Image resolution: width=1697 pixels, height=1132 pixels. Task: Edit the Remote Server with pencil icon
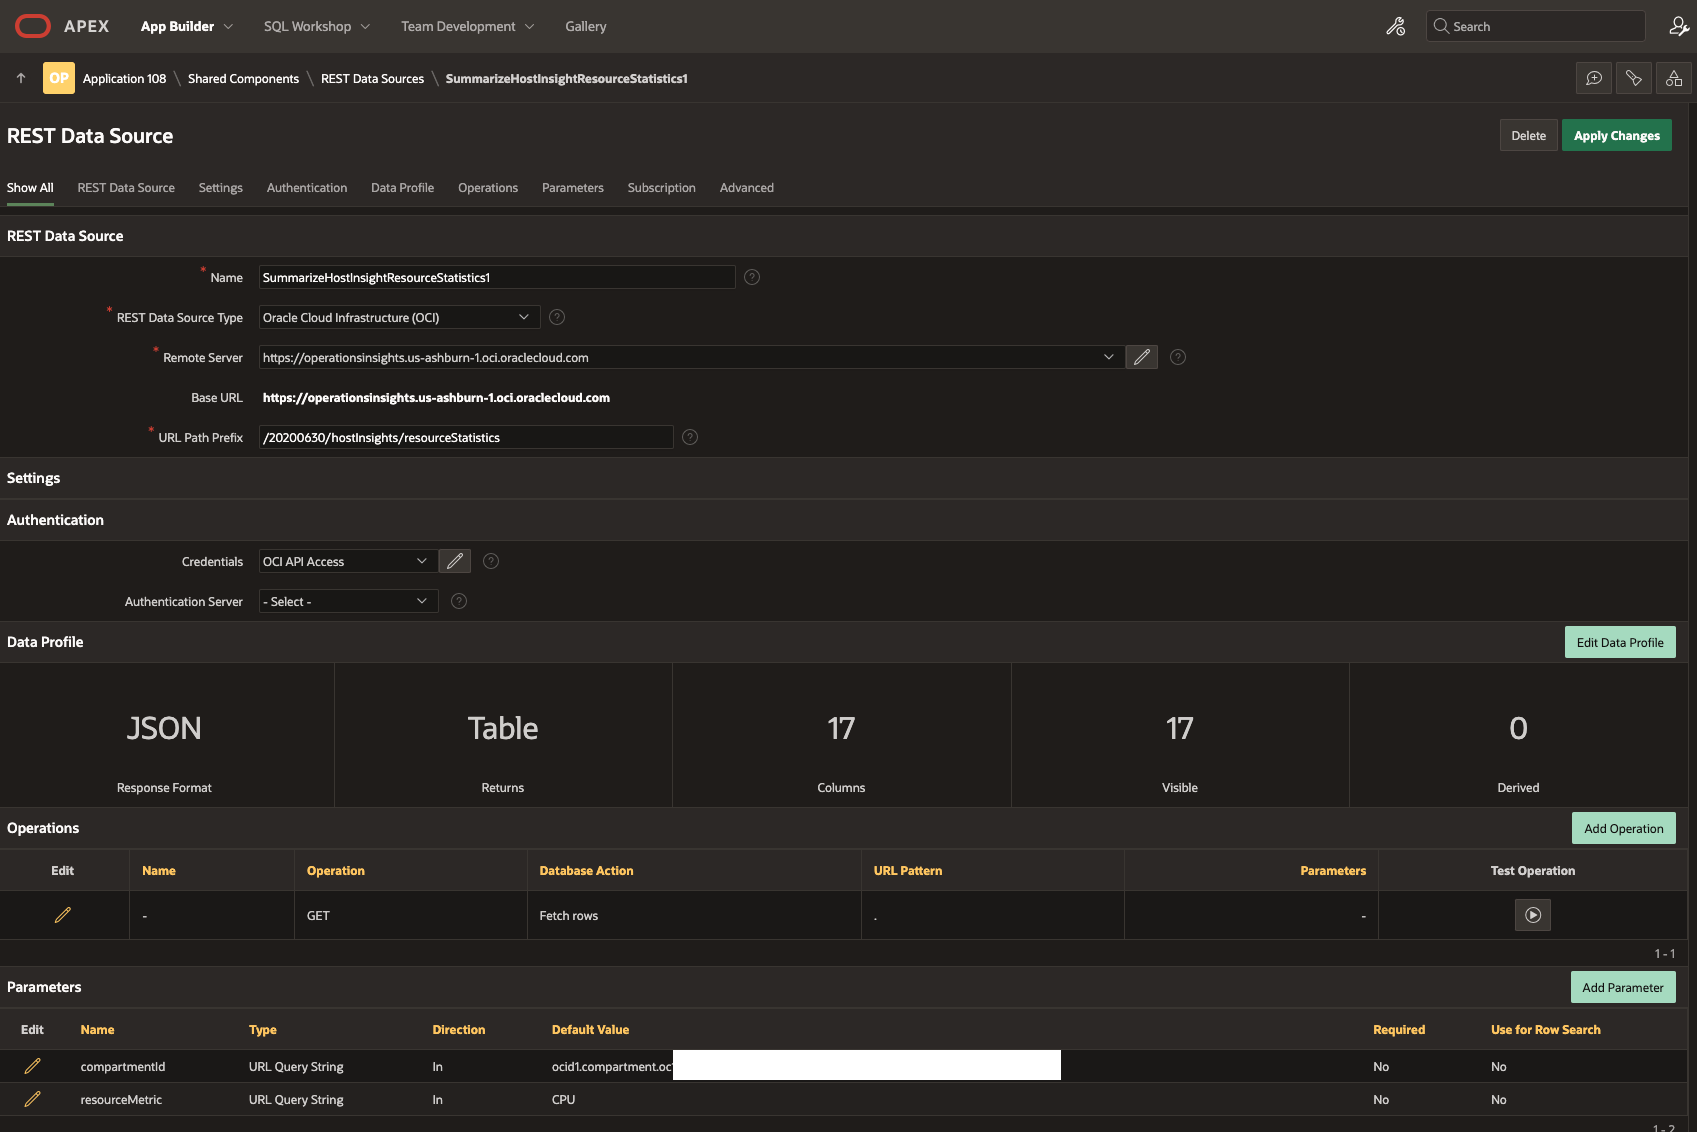coord(1142,357)
